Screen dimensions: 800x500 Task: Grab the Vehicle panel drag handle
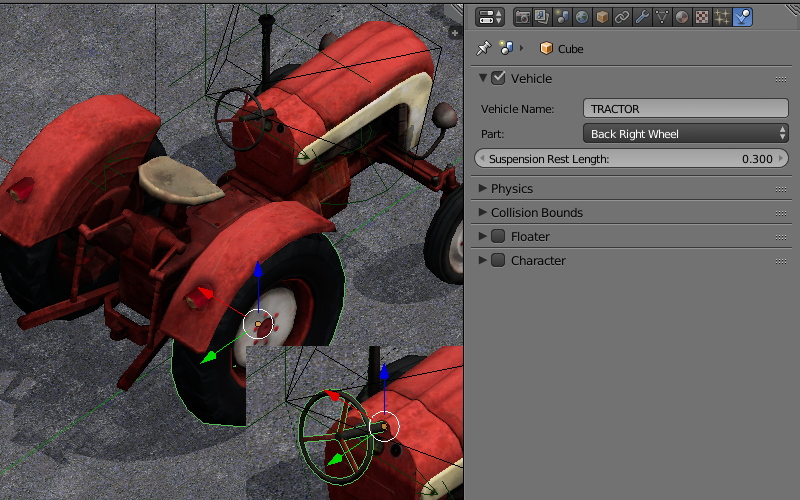(x=781, y=79)
